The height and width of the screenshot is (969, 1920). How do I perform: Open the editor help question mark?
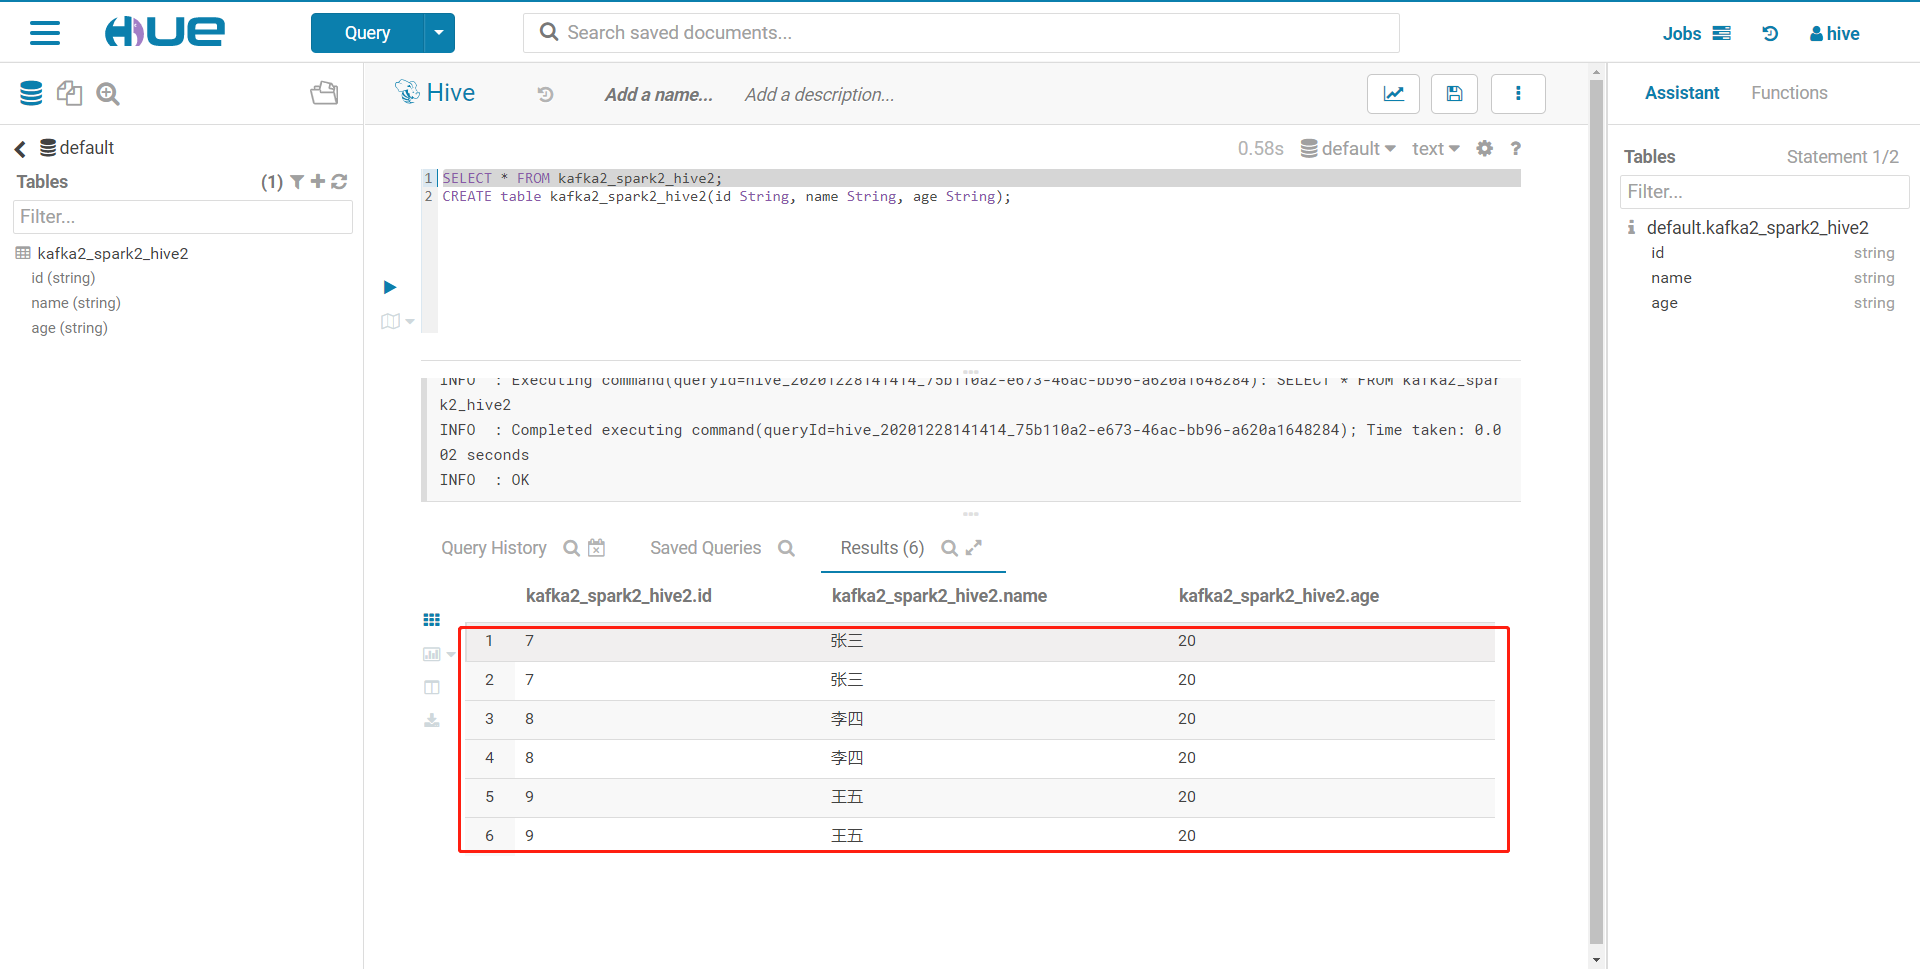tap(1516, 148)
